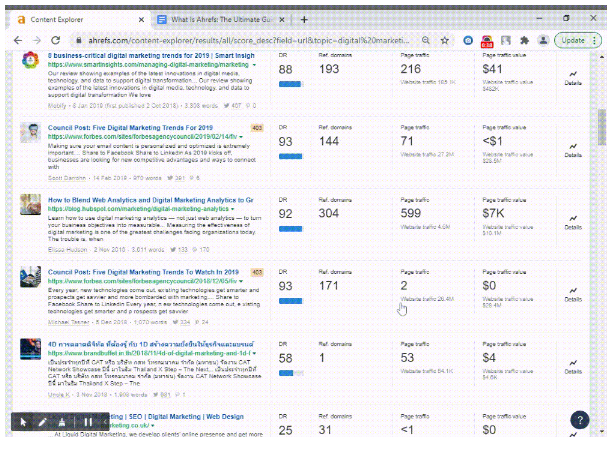The width and height of the screenshot is (615, 449).
Task: Pause the screen recording in bottom toolbar
Action: pyautogui.click(x=87, y=422)
